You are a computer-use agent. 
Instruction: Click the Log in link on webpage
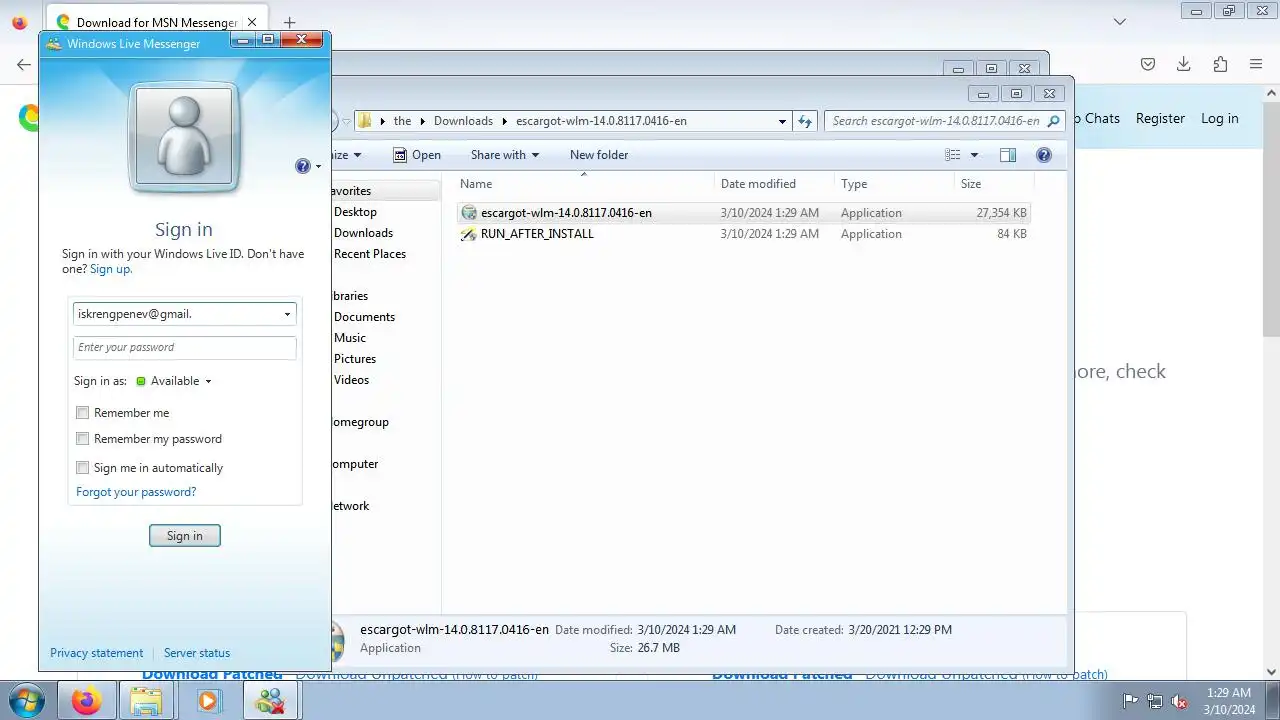point(1219,118)
